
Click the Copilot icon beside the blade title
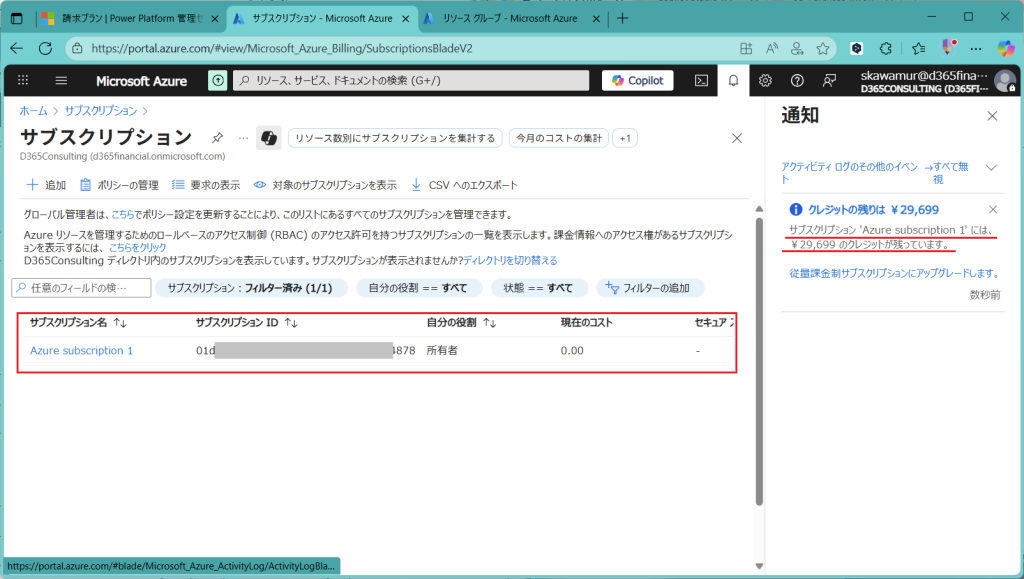pyautogui.click(x=268, y=138)
